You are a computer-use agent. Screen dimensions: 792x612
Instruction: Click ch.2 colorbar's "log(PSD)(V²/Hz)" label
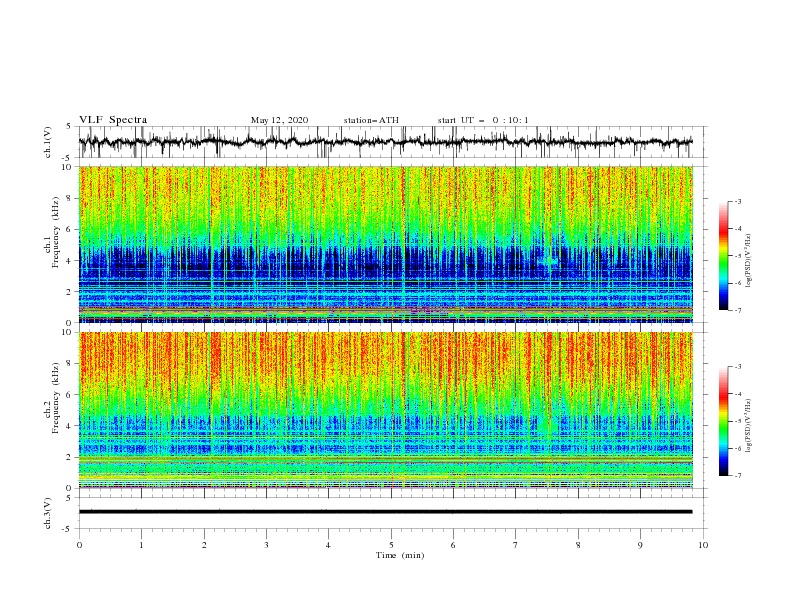tap(749, 425)
